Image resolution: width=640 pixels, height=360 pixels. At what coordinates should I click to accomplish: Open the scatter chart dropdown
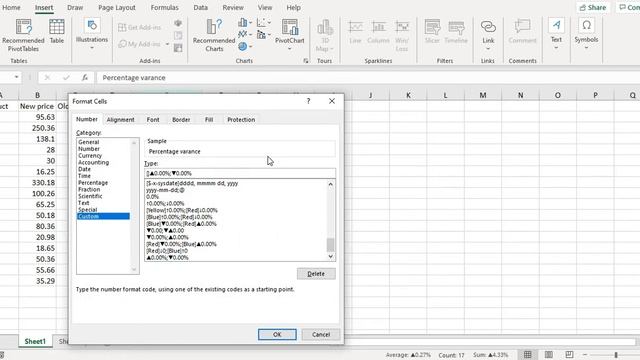(264, 23)
